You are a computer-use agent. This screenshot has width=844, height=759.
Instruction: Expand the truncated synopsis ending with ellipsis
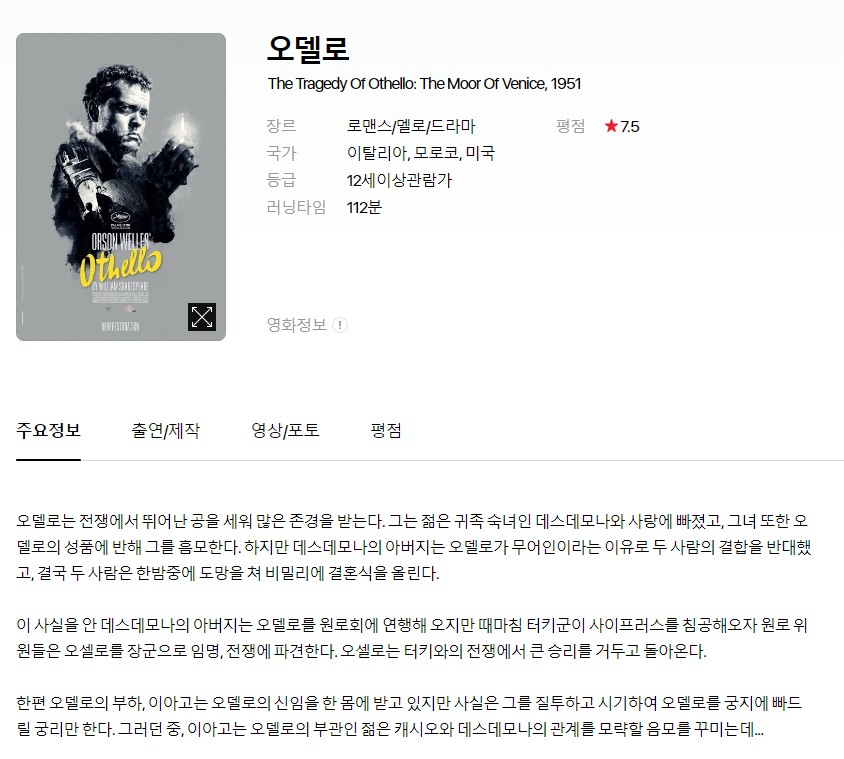(x=758, y=730)
